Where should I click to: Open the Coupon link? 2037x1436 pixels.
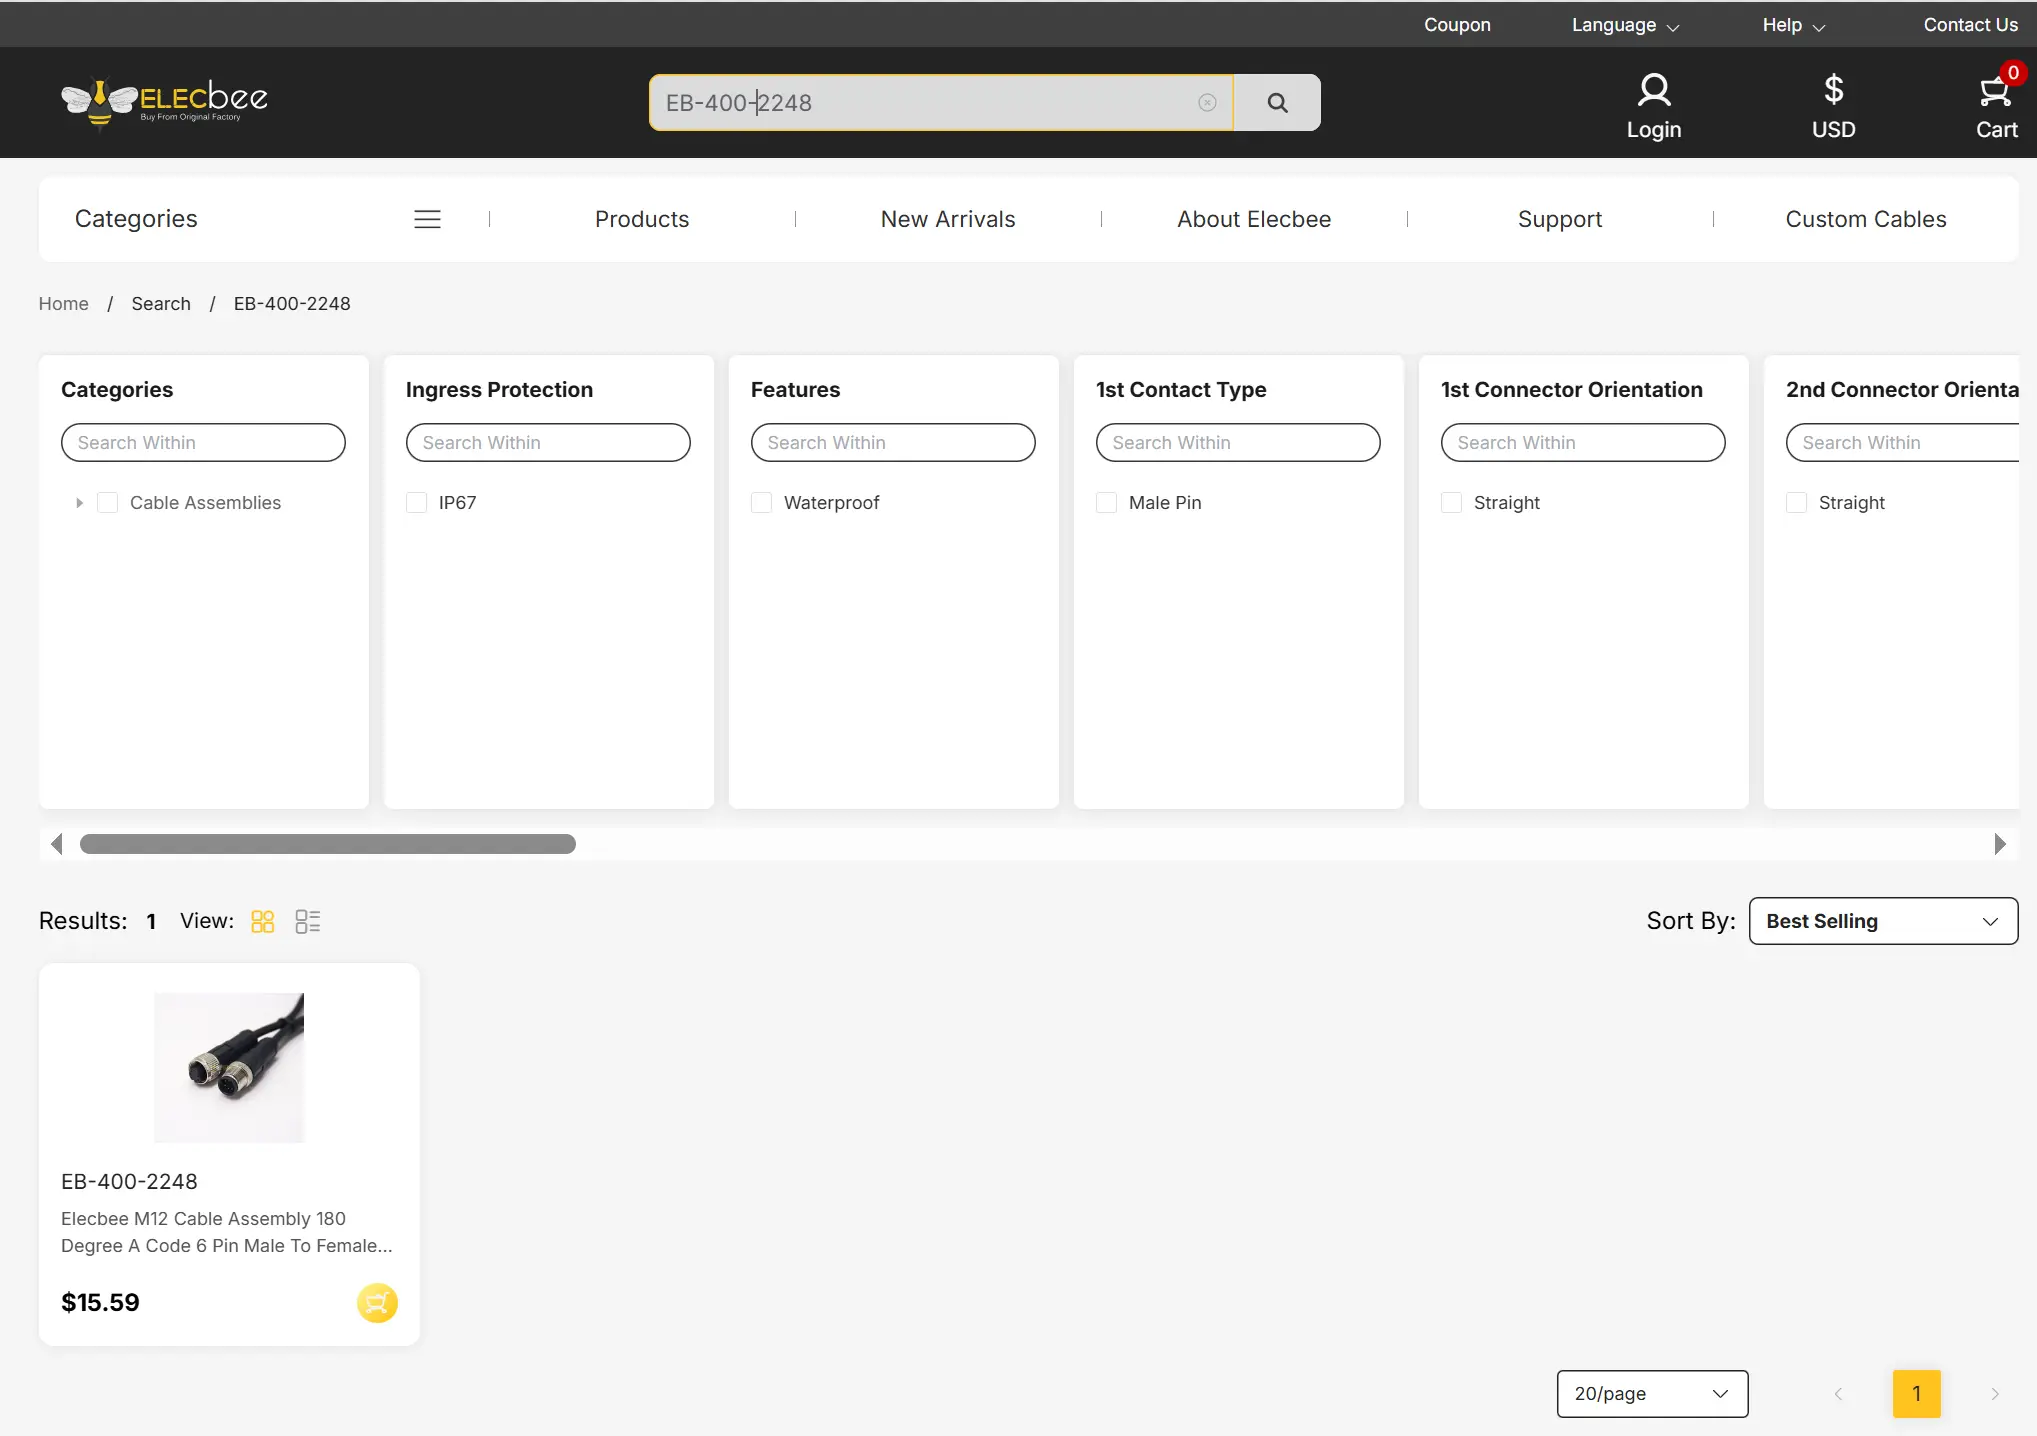click(1457, 25)
